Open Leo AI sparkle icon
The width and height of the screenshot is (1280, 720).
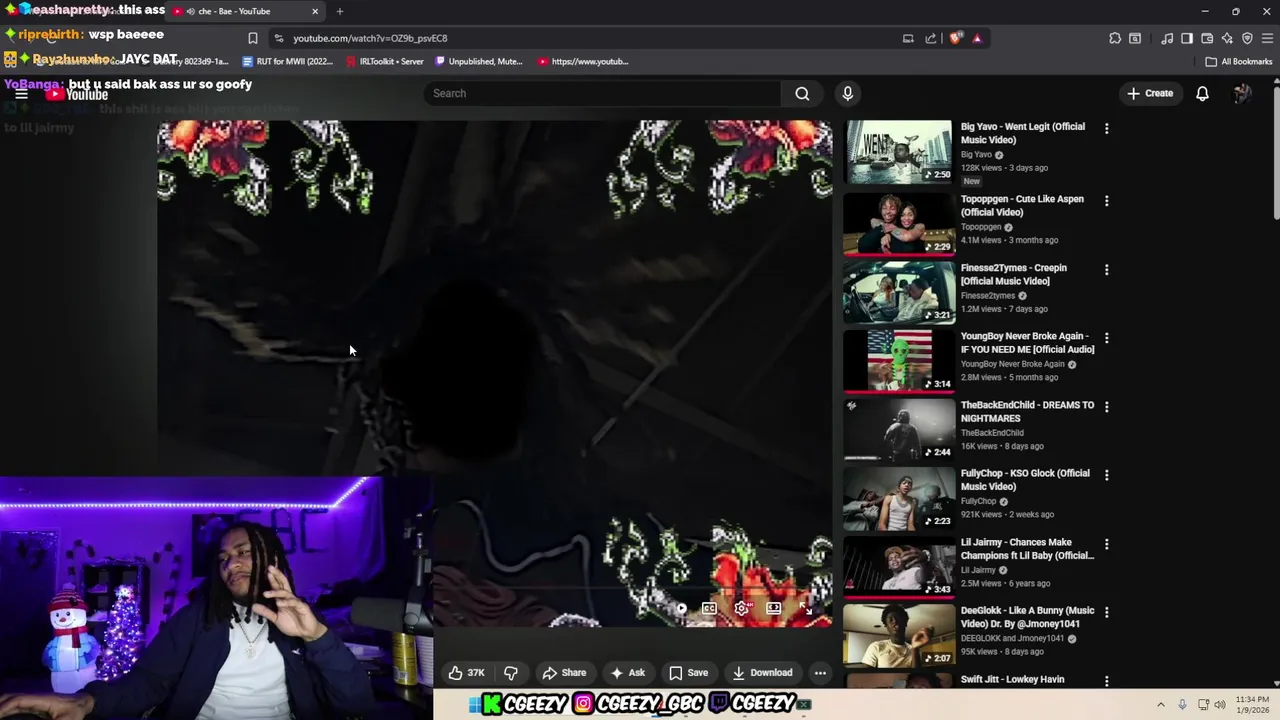click(x=1227, y=38)
